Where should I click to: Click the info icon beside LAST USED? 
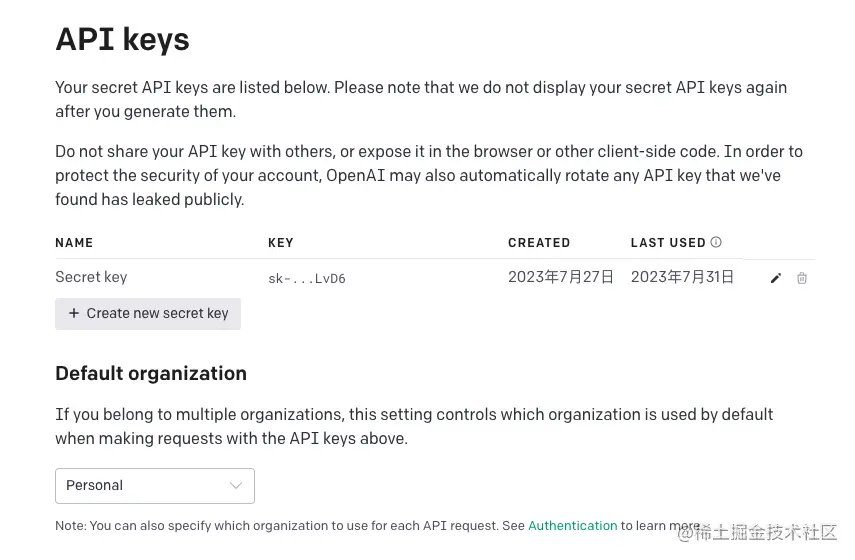[716, 242]
